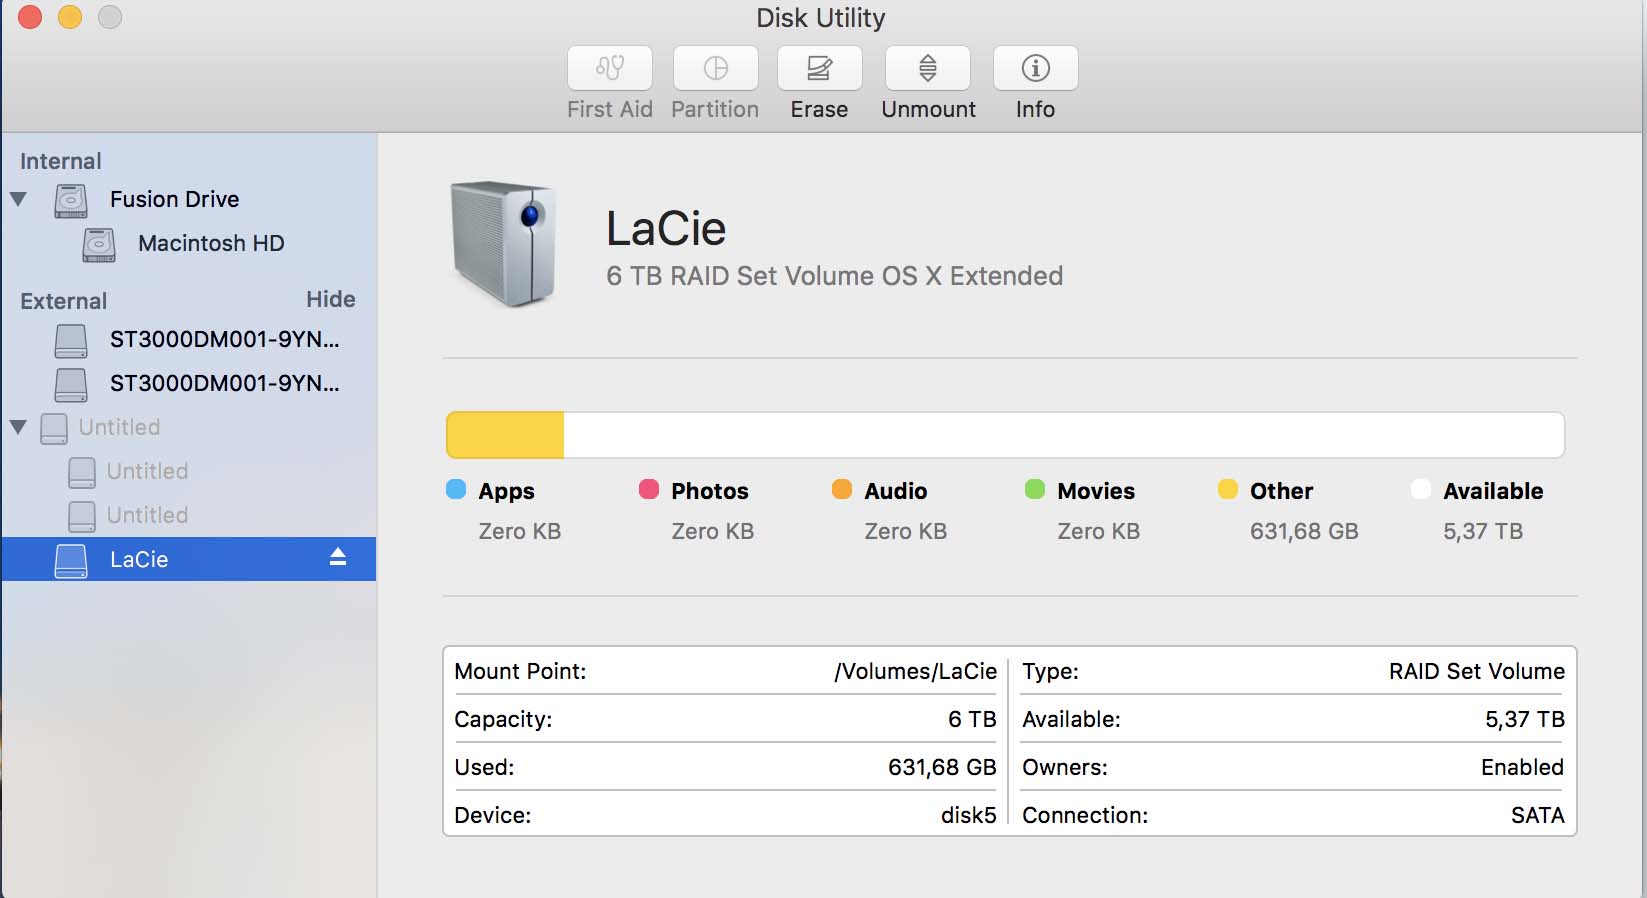Collapse the Fusion Drive disclosure triangle

[18, 199]
